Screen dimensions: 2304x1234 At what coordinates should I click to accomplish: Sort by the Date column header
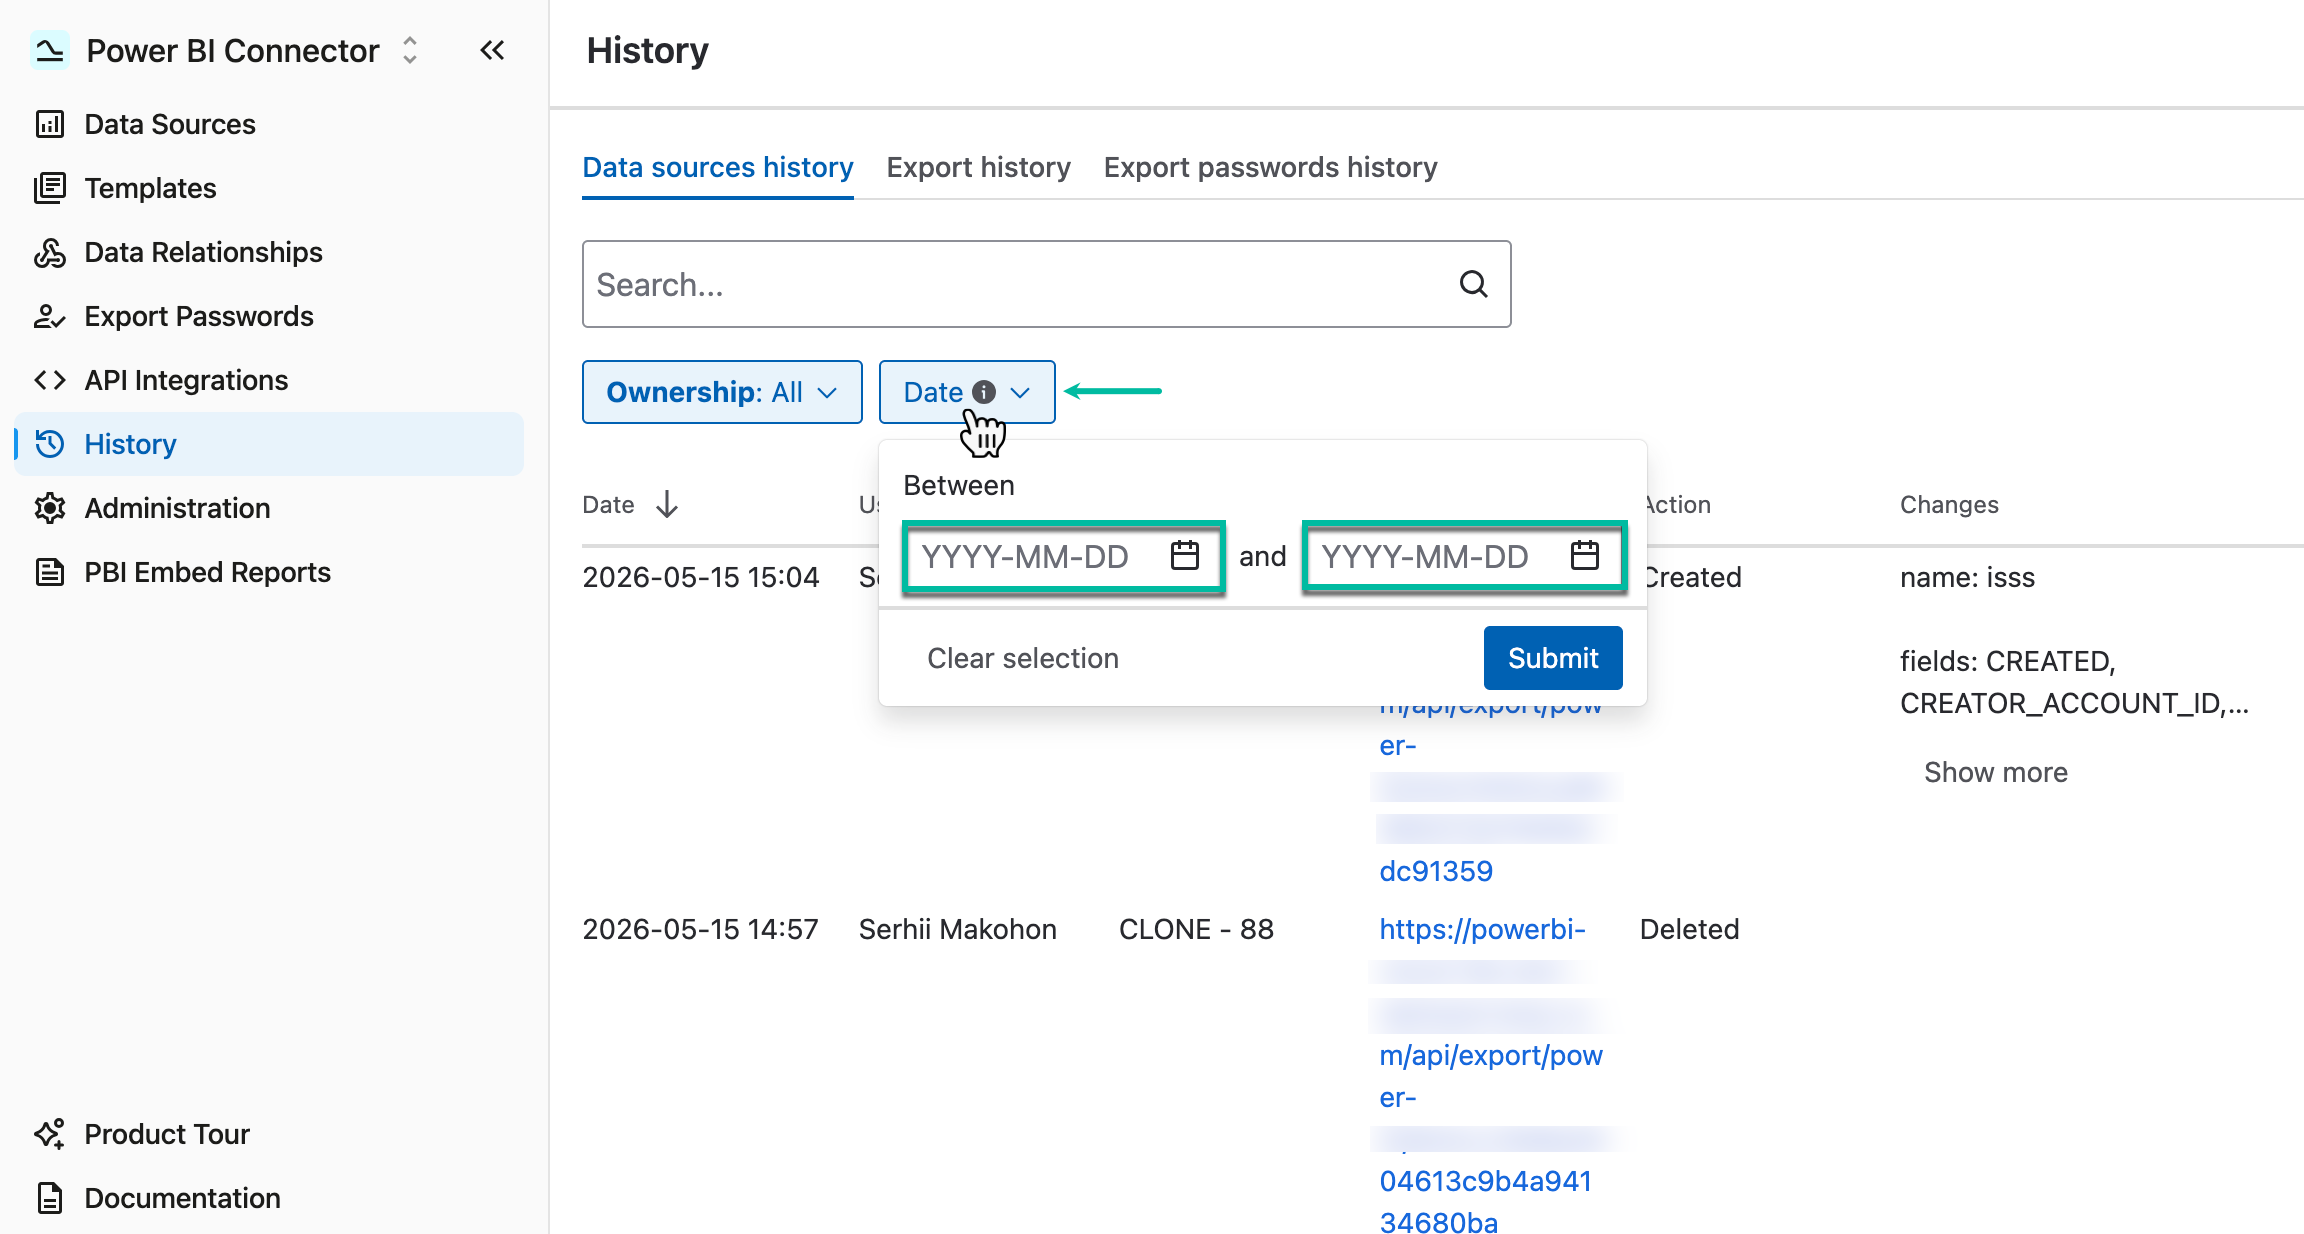[x=608, y=505]
